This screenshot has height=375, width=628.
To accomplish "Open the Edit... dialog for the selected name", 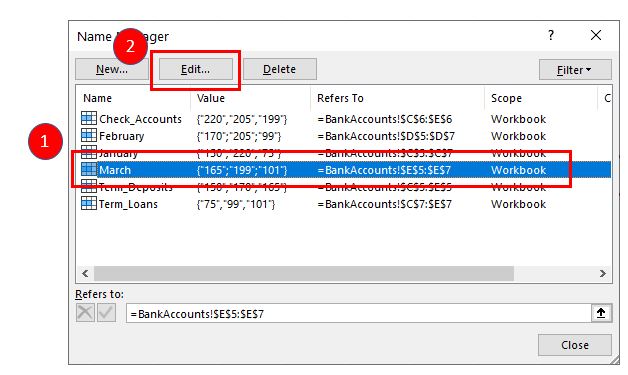I will (195, 69).
